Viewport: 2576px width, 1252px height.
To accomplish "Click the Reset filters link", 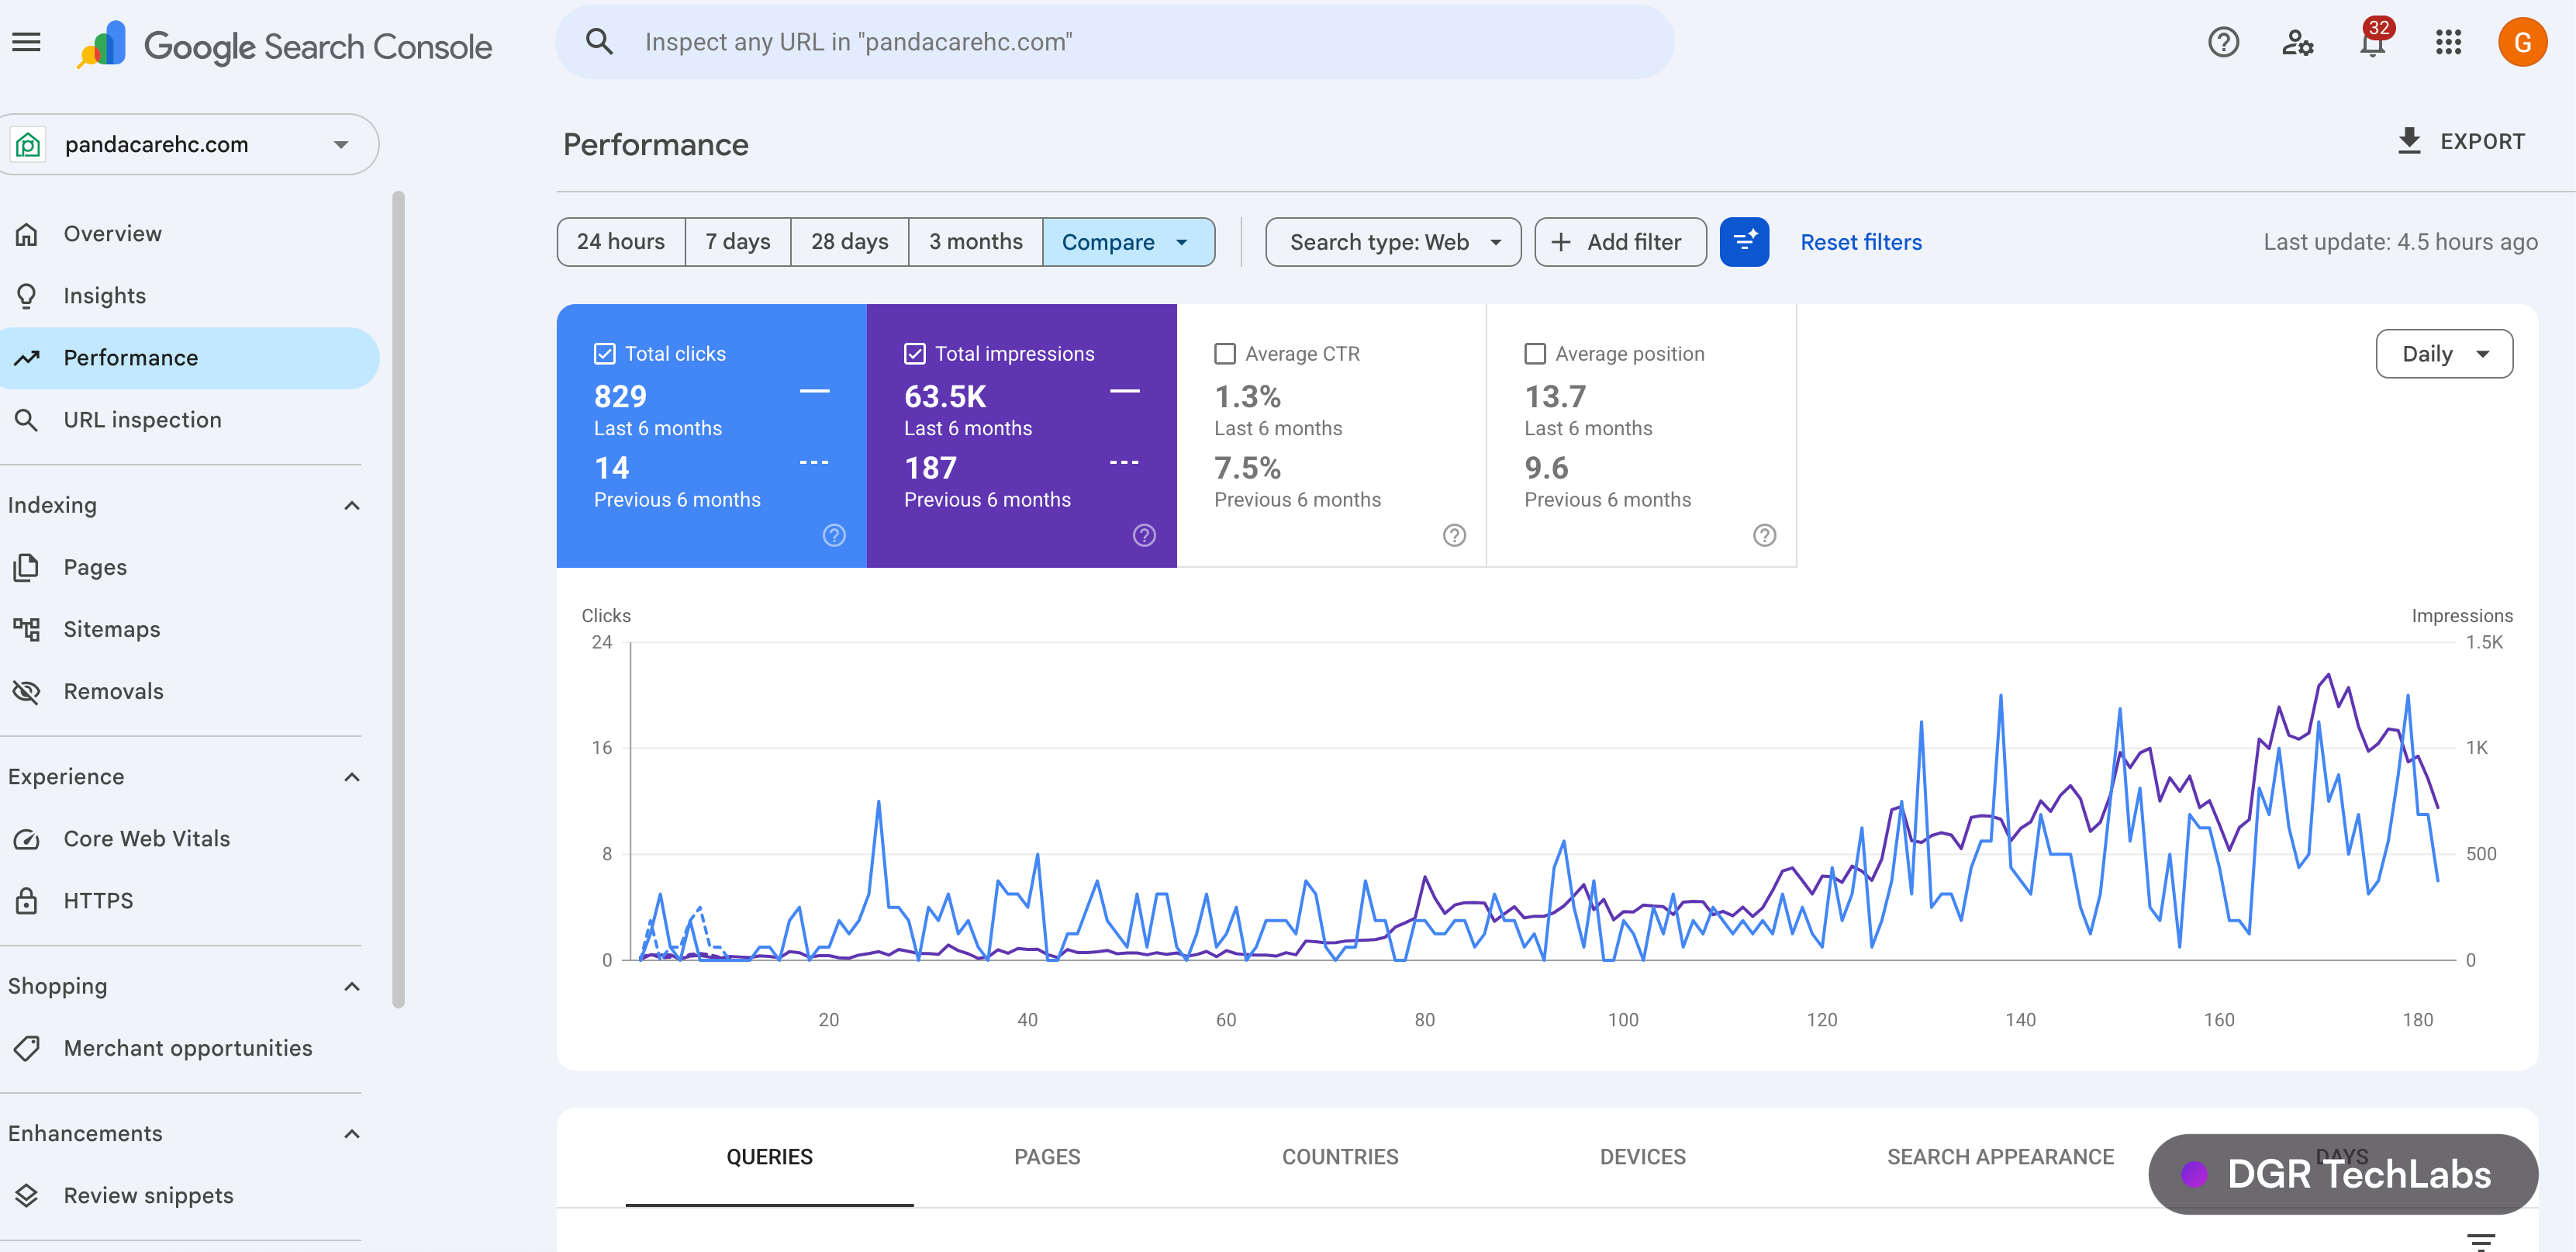I will 1861,242.
